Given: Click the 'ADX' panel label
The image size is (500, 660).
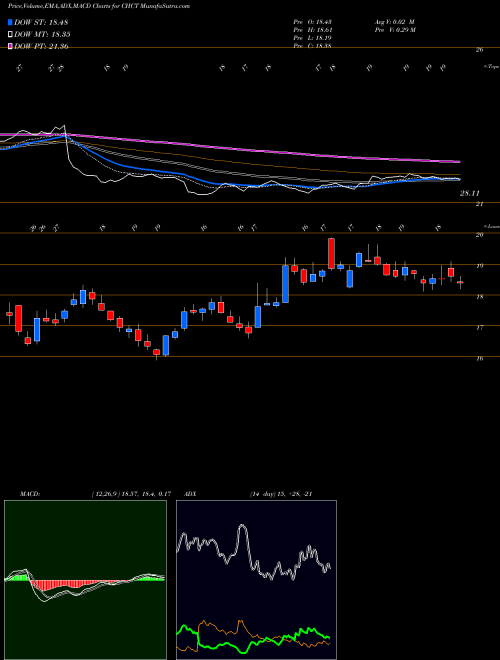Looking at the screenshot, I should (x=191, y=494).
